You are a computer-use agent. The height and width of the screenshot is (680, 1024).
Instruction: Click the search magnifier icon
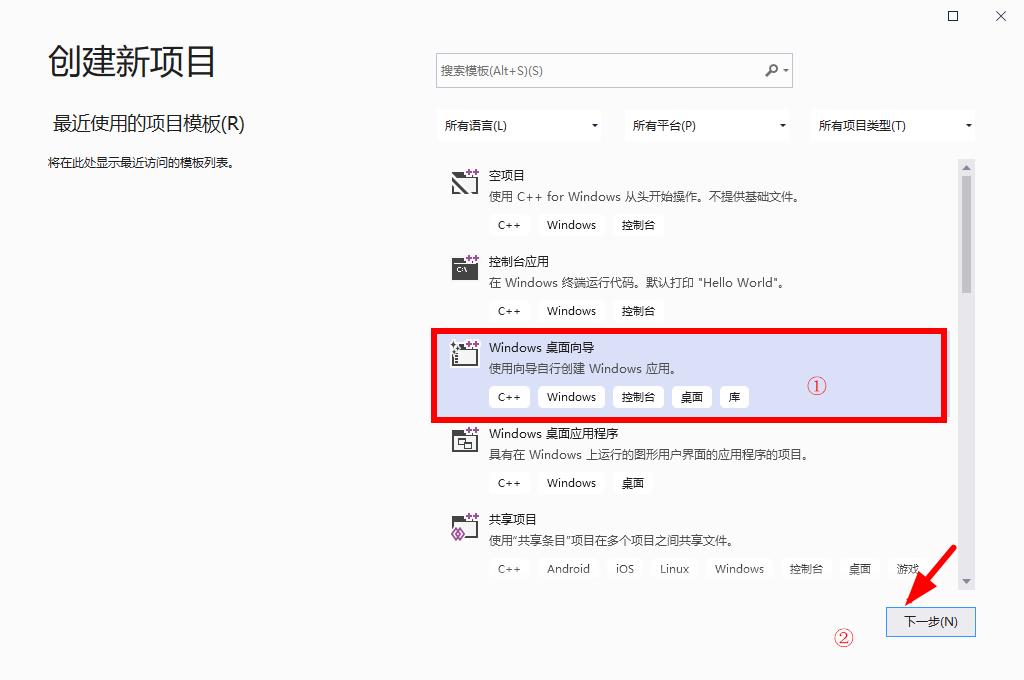point(771,71)
